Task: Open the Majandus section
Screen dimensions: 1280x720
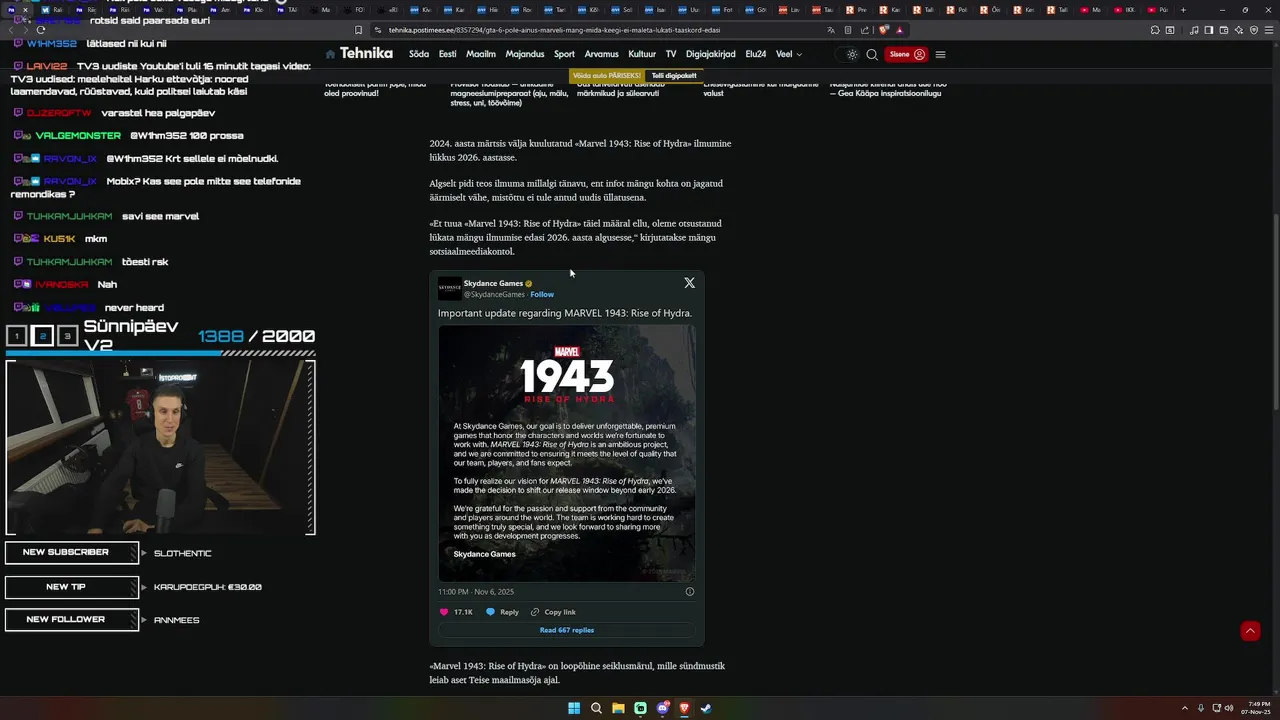Action: [525, 54]
